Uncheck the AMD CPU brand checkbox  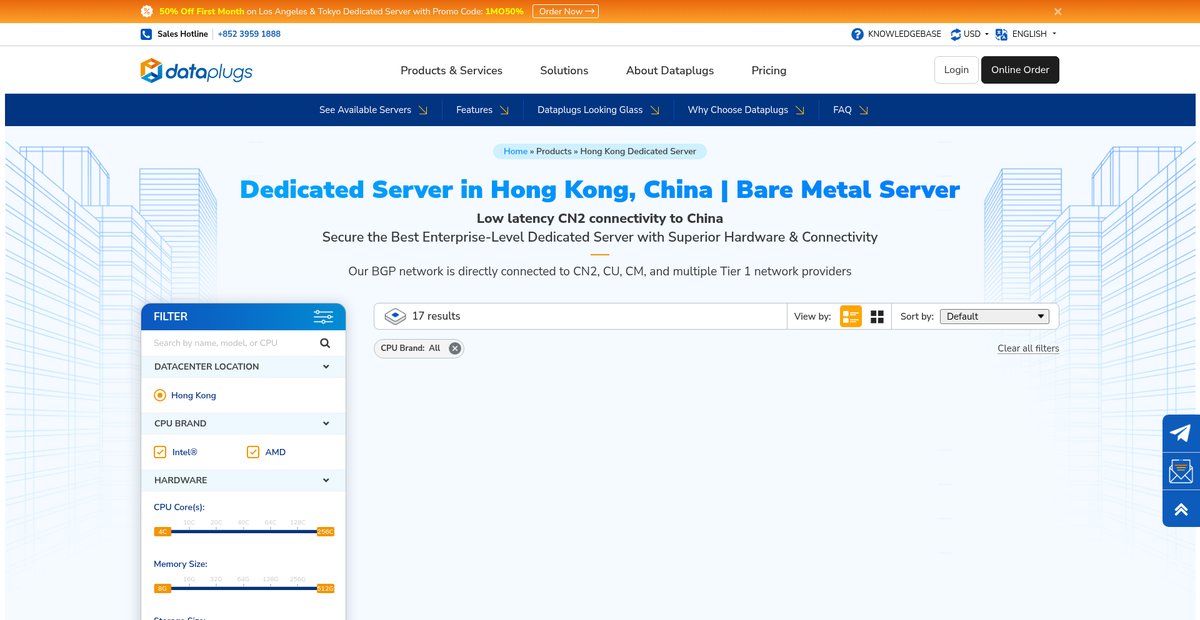click(253, 452)
